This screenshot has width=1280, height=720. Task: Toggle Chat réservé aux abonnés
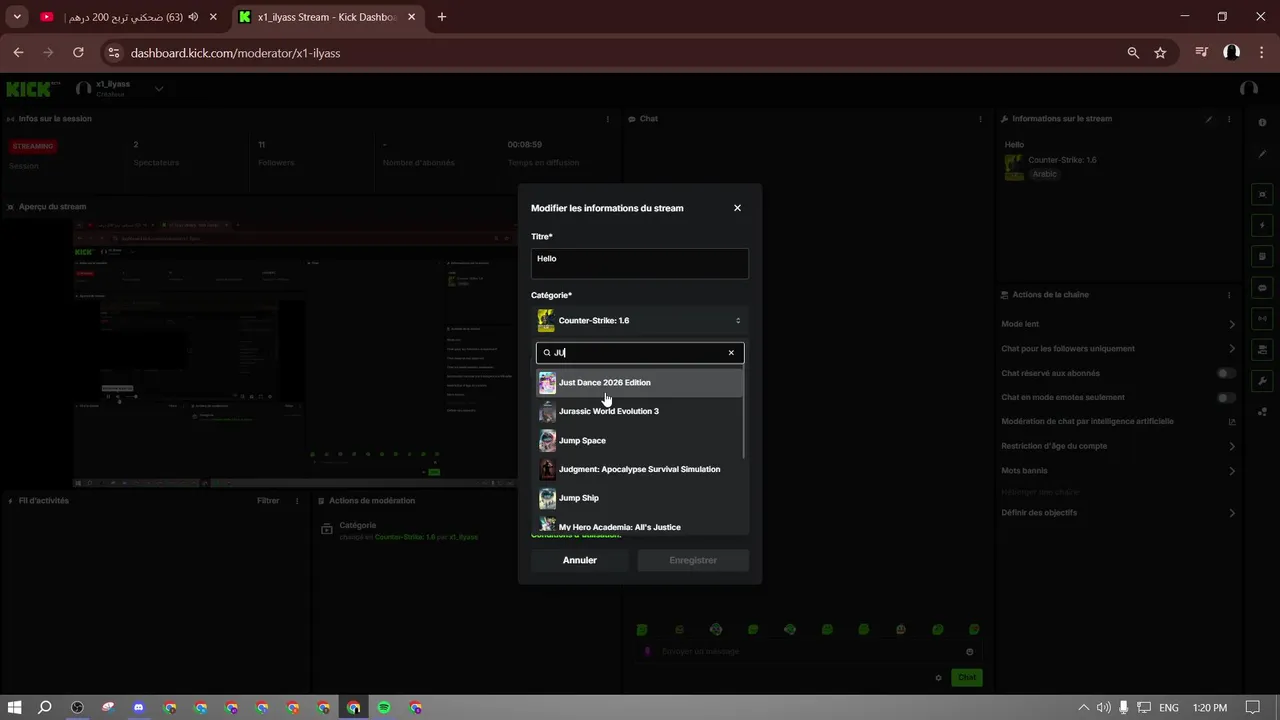1225,373
